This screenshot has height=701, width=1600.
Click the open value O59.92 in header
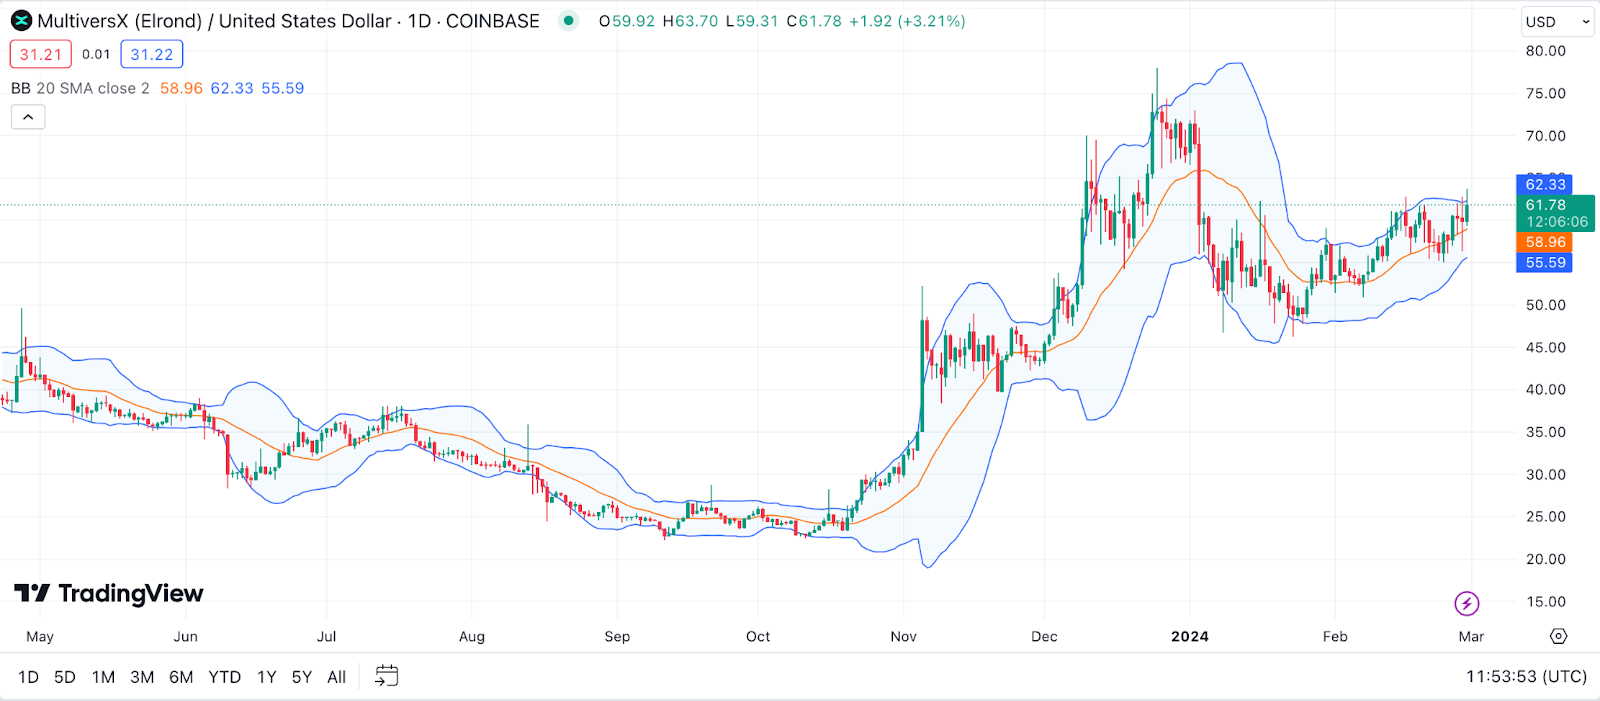(x=627, y=21)
